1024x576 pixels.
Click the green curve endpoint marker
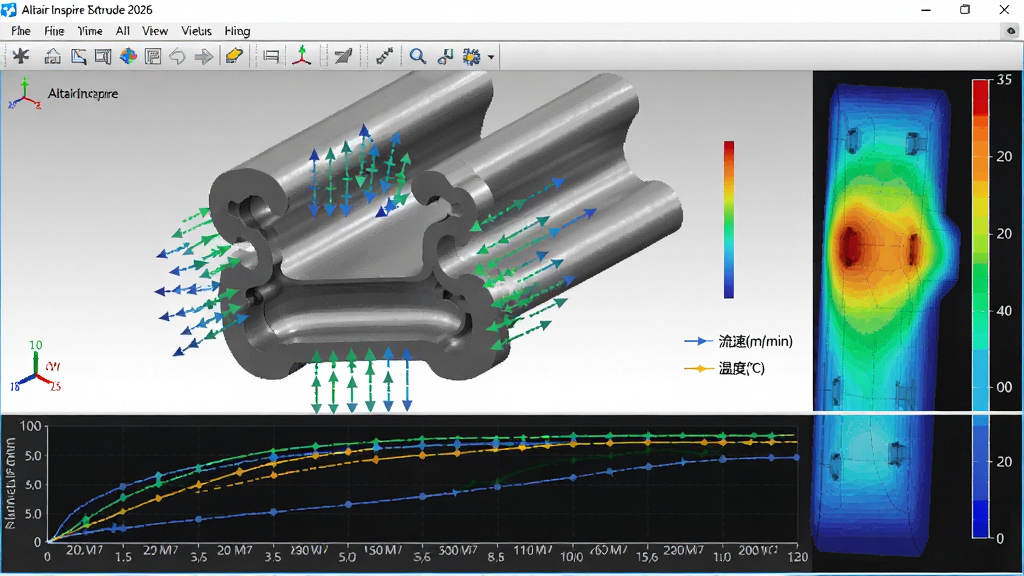click(772, 436)
